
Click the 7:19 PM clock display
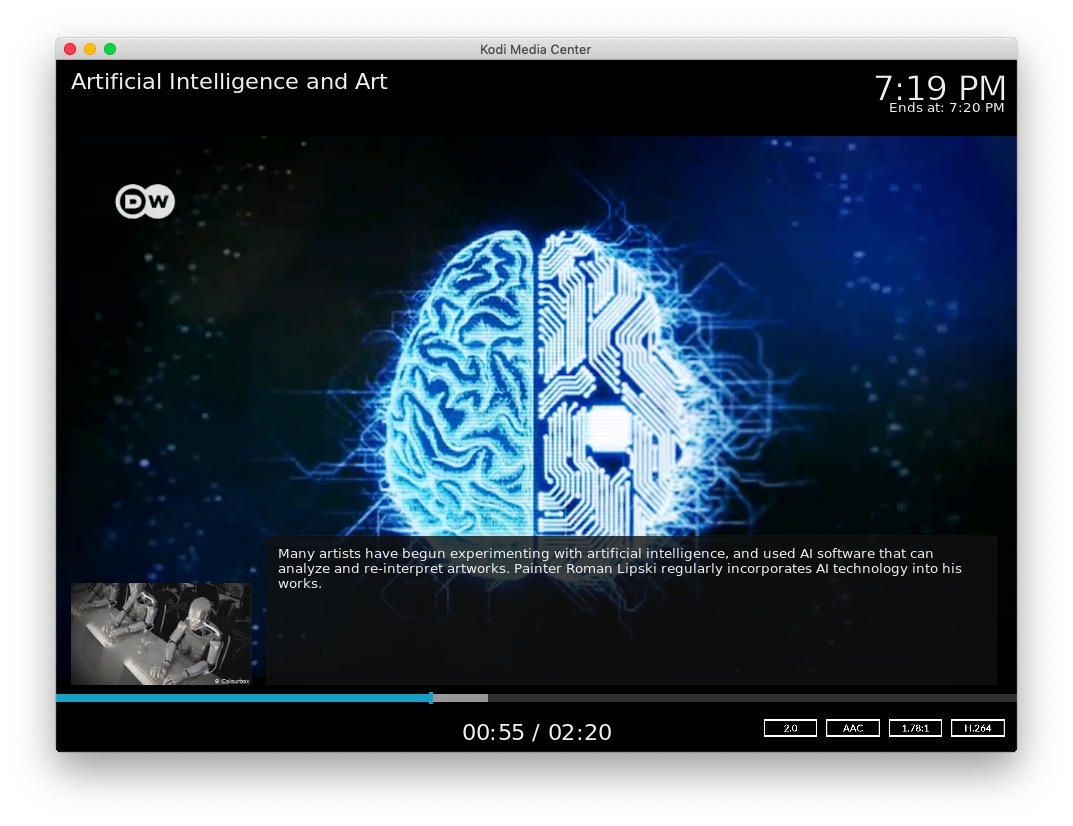(x=939, y=87)
